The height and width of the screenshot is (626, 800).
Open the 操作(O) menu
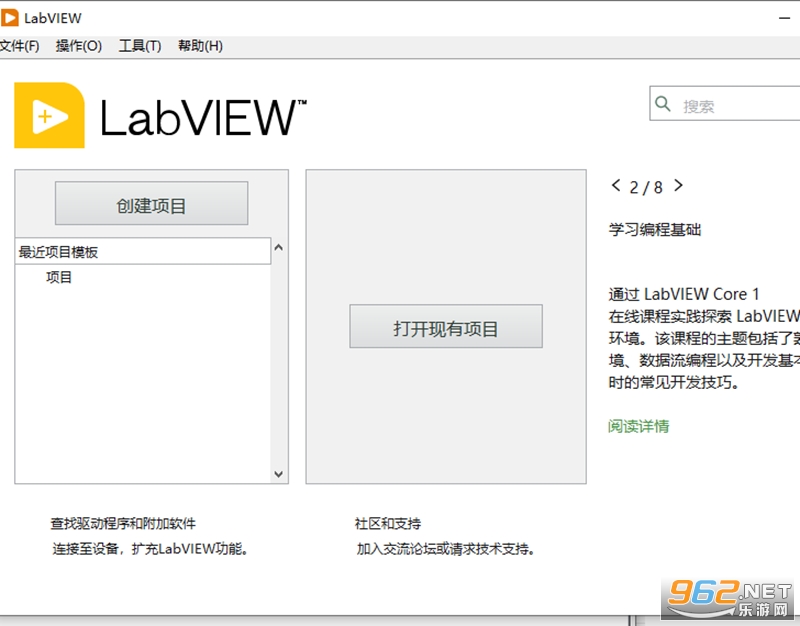(x=79, y=46)
